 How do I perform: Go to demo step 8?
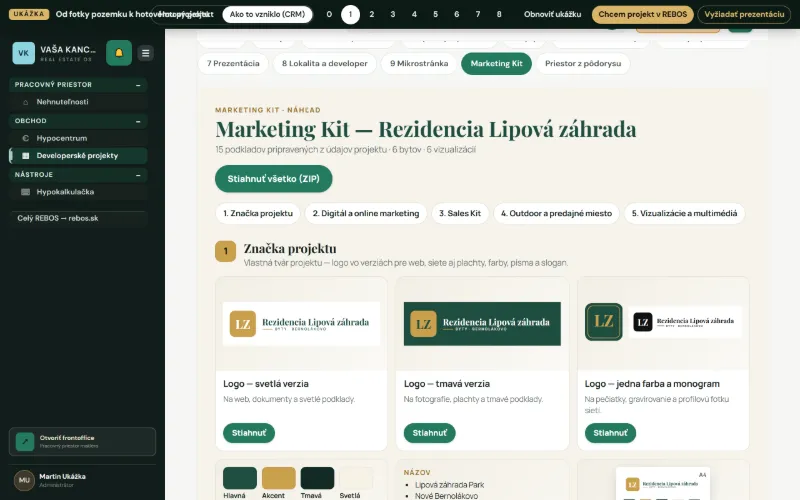click(x=499, y=14)
